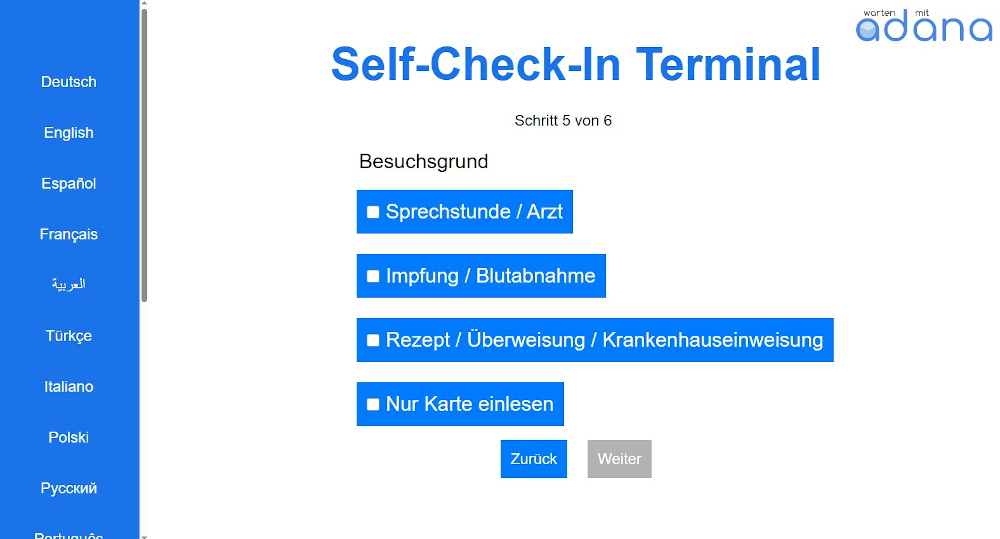
Task: Choose English in the language sidebar
Action: coord(69,133)
